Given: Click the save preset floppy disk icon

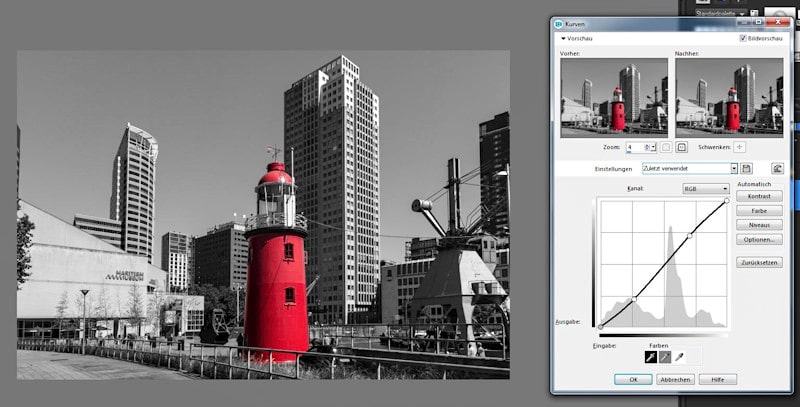Looking at the screenshot, I should tap(746, 169).
